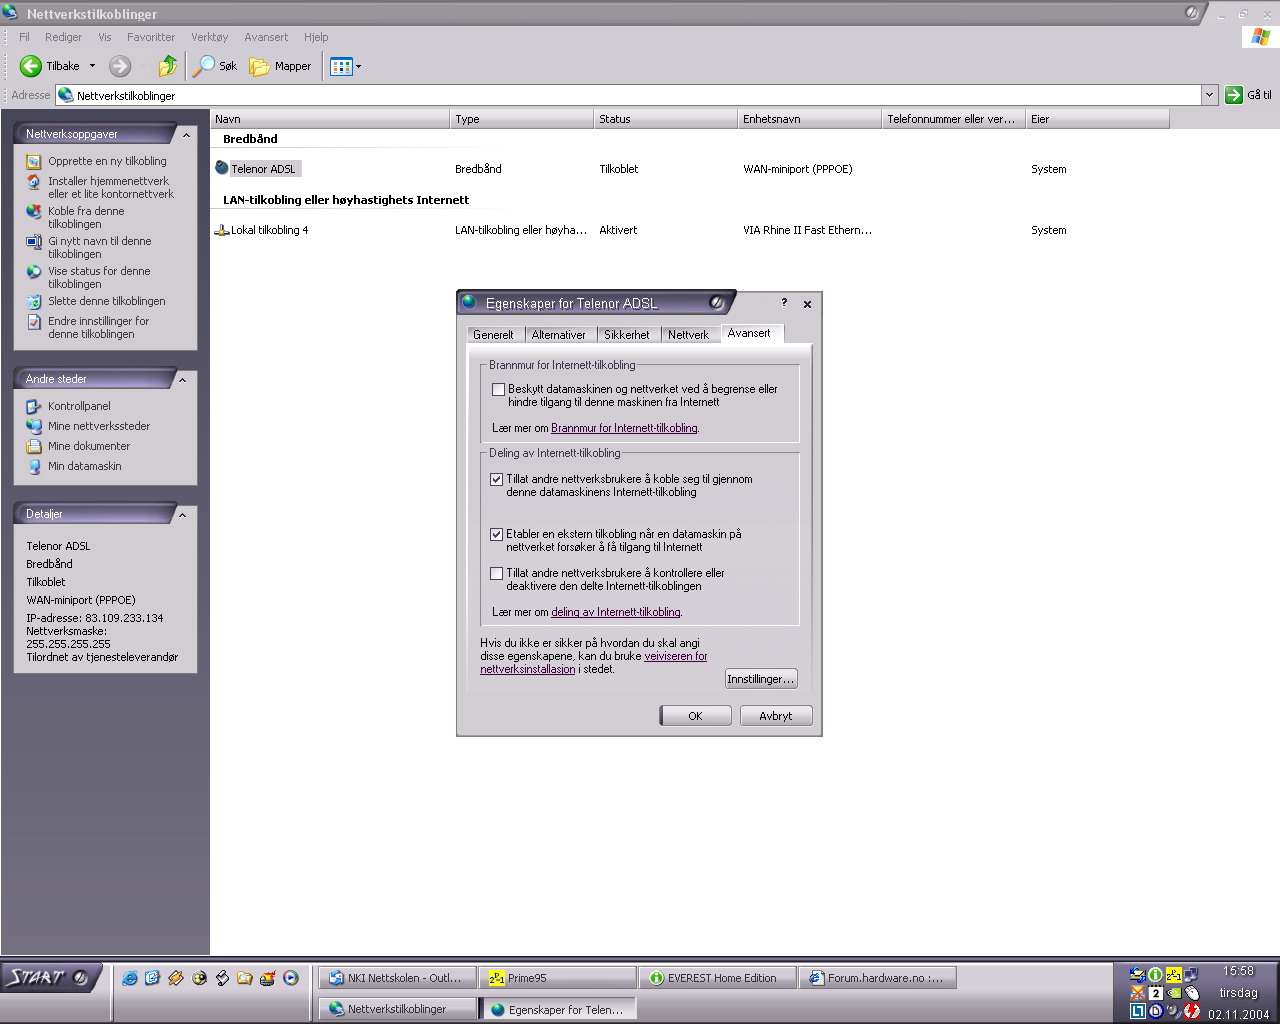Open Søk search magnifier

216,66
